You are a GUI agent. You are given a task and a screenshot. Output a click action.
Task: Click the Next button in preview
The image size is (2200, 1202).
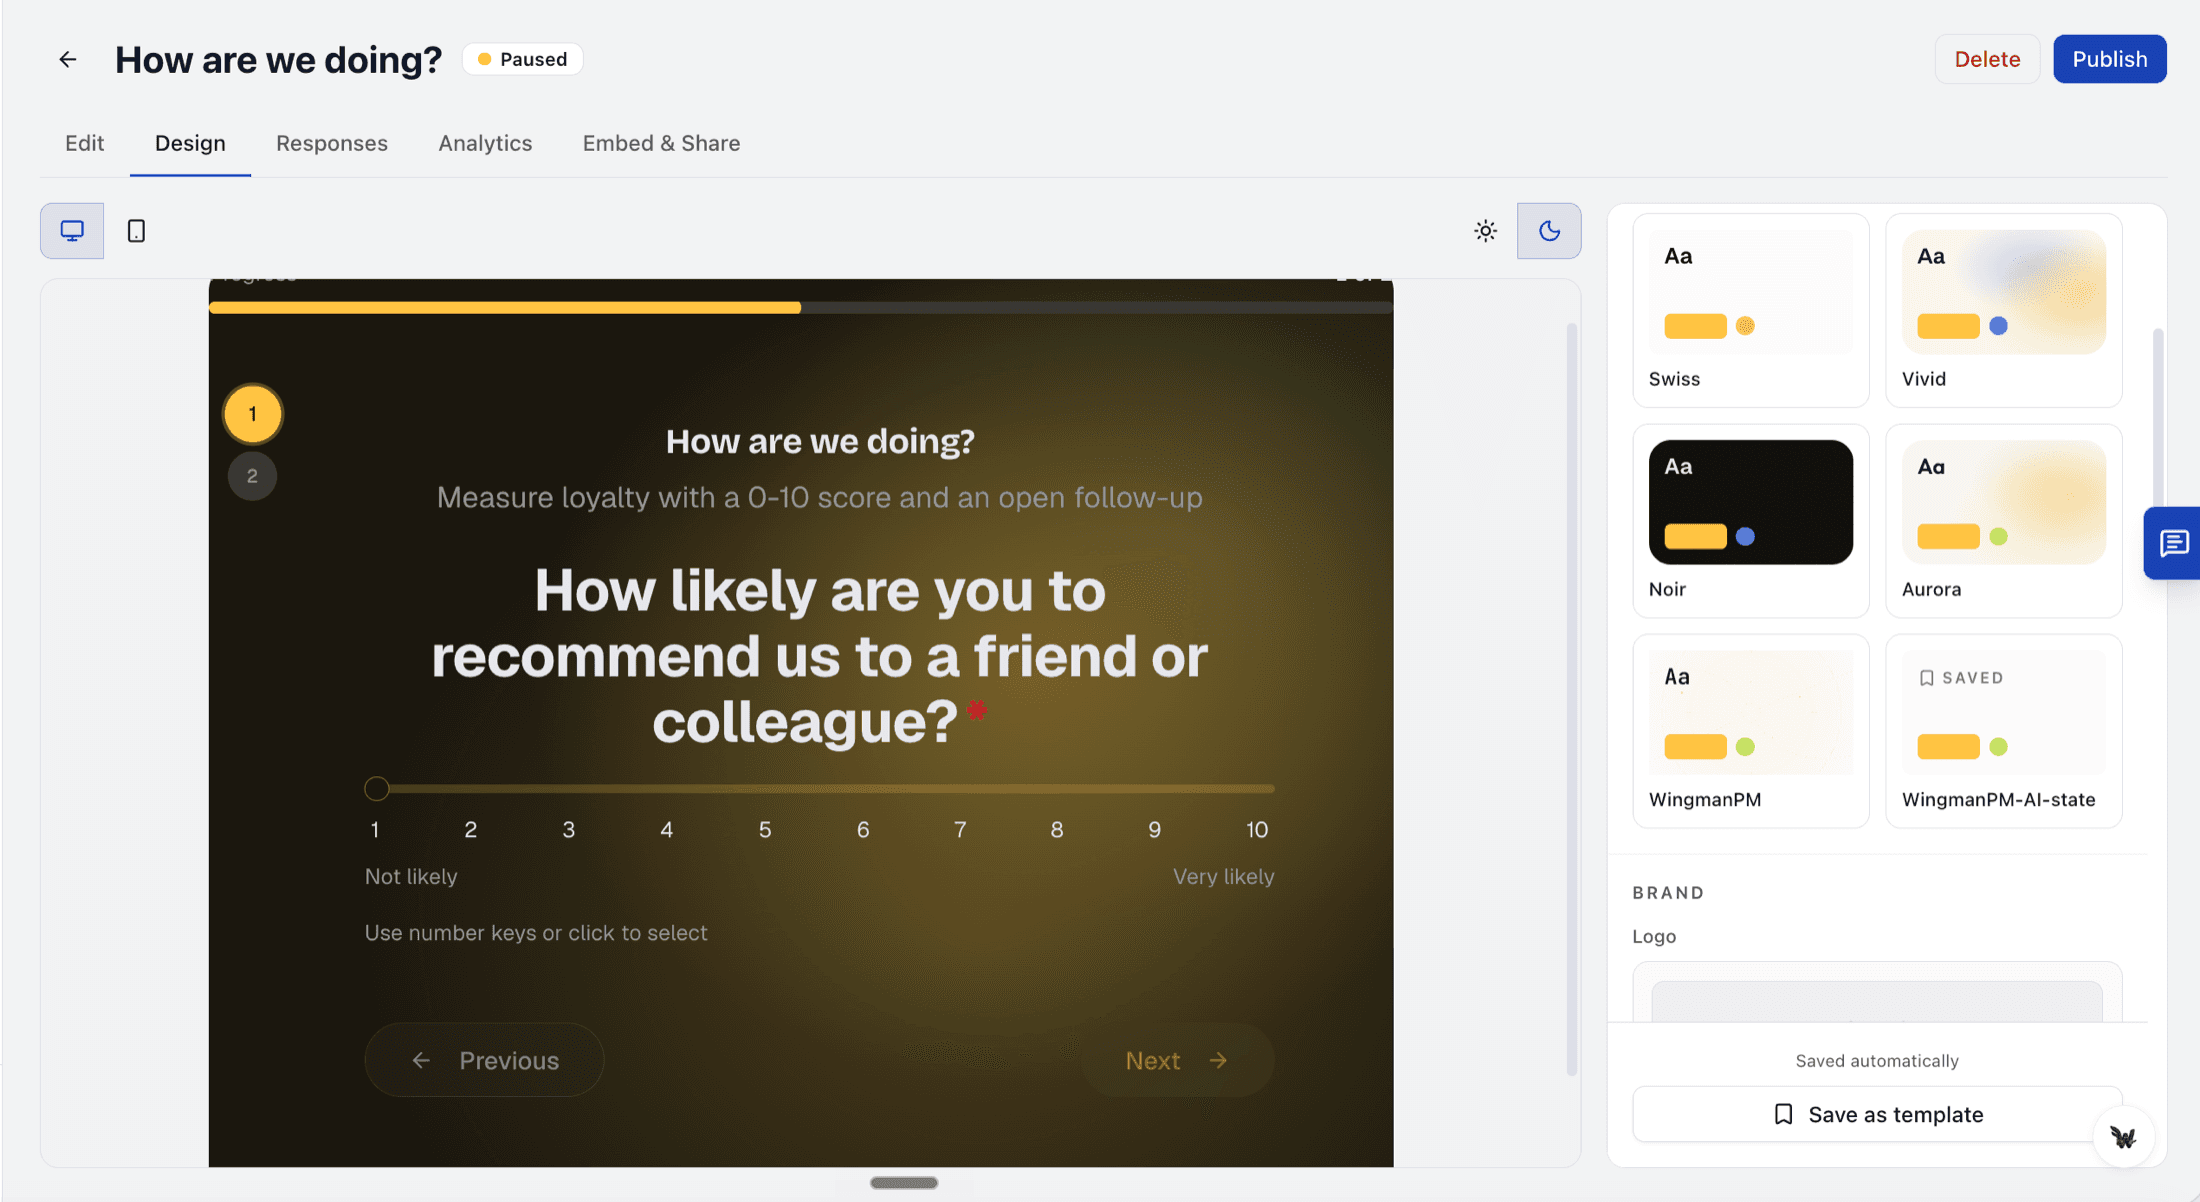[1177, 1060]
